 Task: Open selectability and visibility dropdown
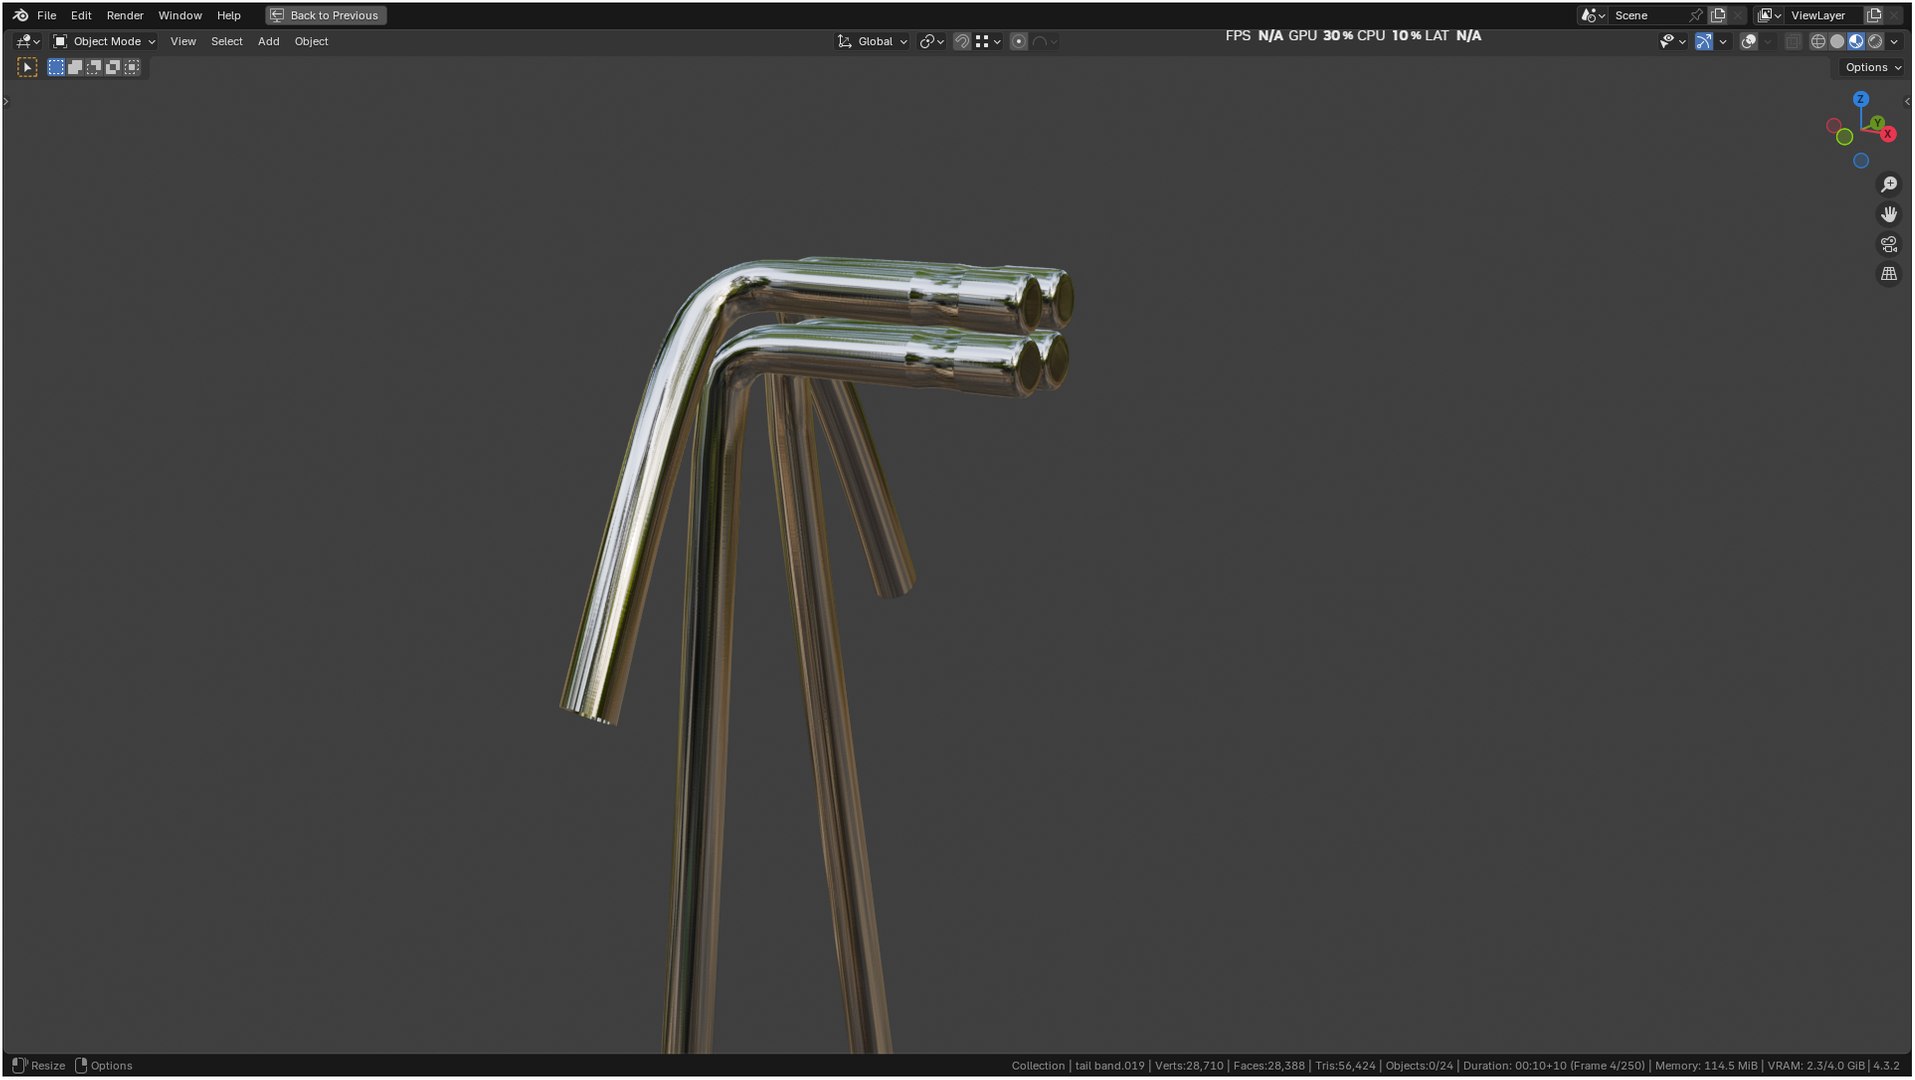pos(1672,42)
